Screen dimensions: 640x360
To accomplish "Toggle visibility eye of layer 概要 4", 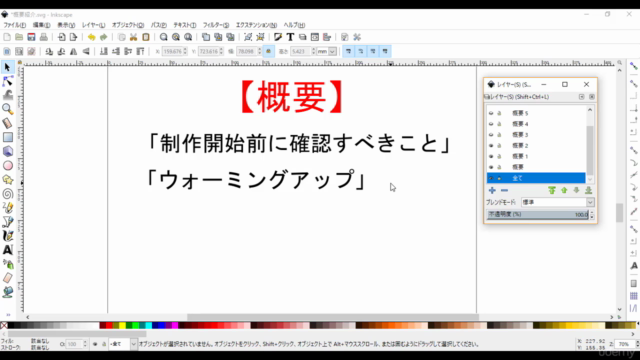I will click(491, 124).
